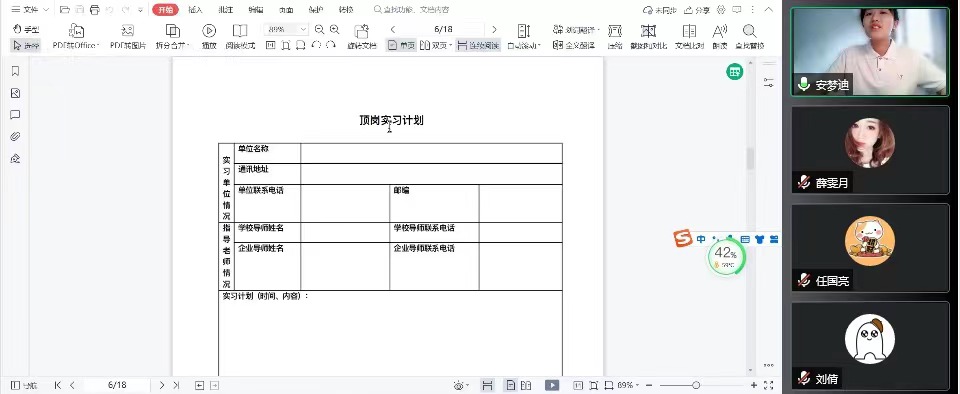The height and width of the screenshot is (394, 960).
Task: Open the attachments paperclip in left sidebar
Action: coord(16,136)
